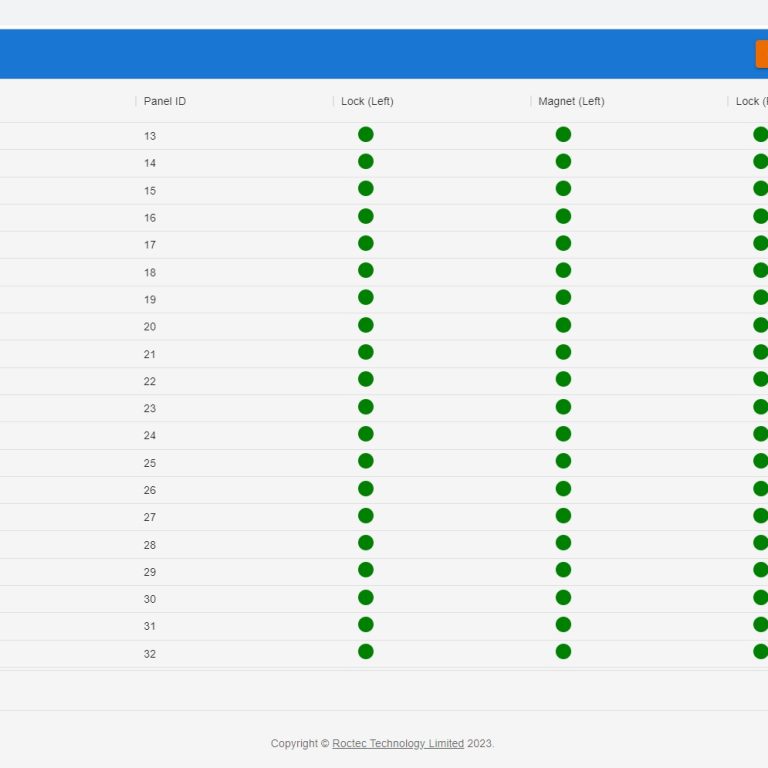The width and height of the screenshot is (768, 768).
Task: Click the Lock (Left) column header
Action: tap(367, 101)
